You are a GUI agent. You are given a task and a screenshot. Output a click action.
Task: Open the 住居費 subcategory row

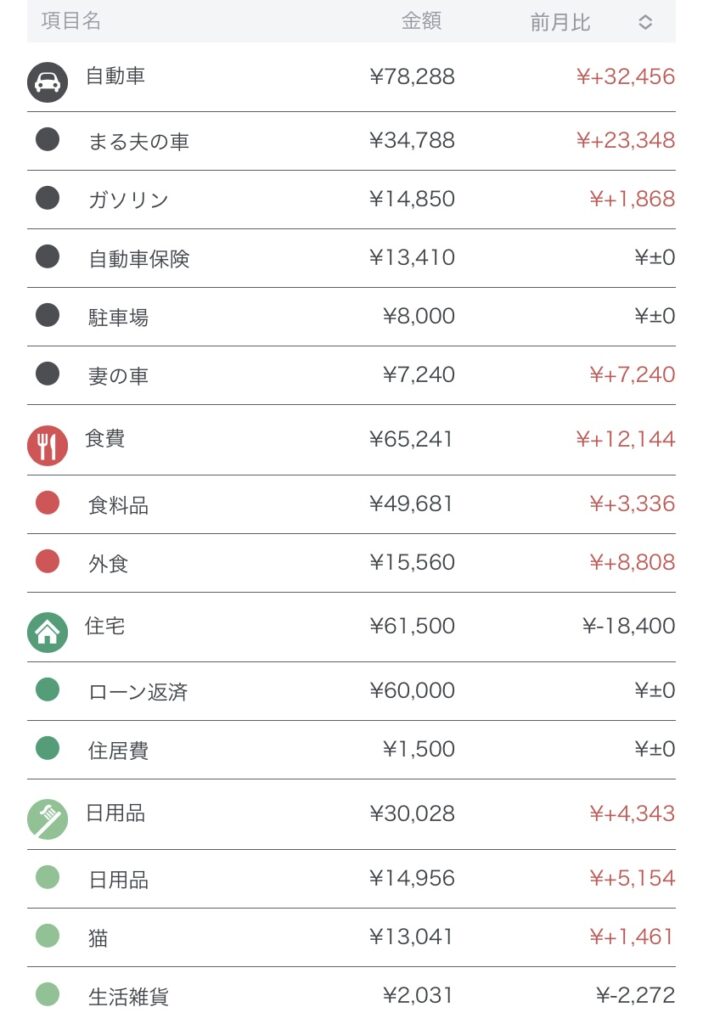[x=118, y=751]
